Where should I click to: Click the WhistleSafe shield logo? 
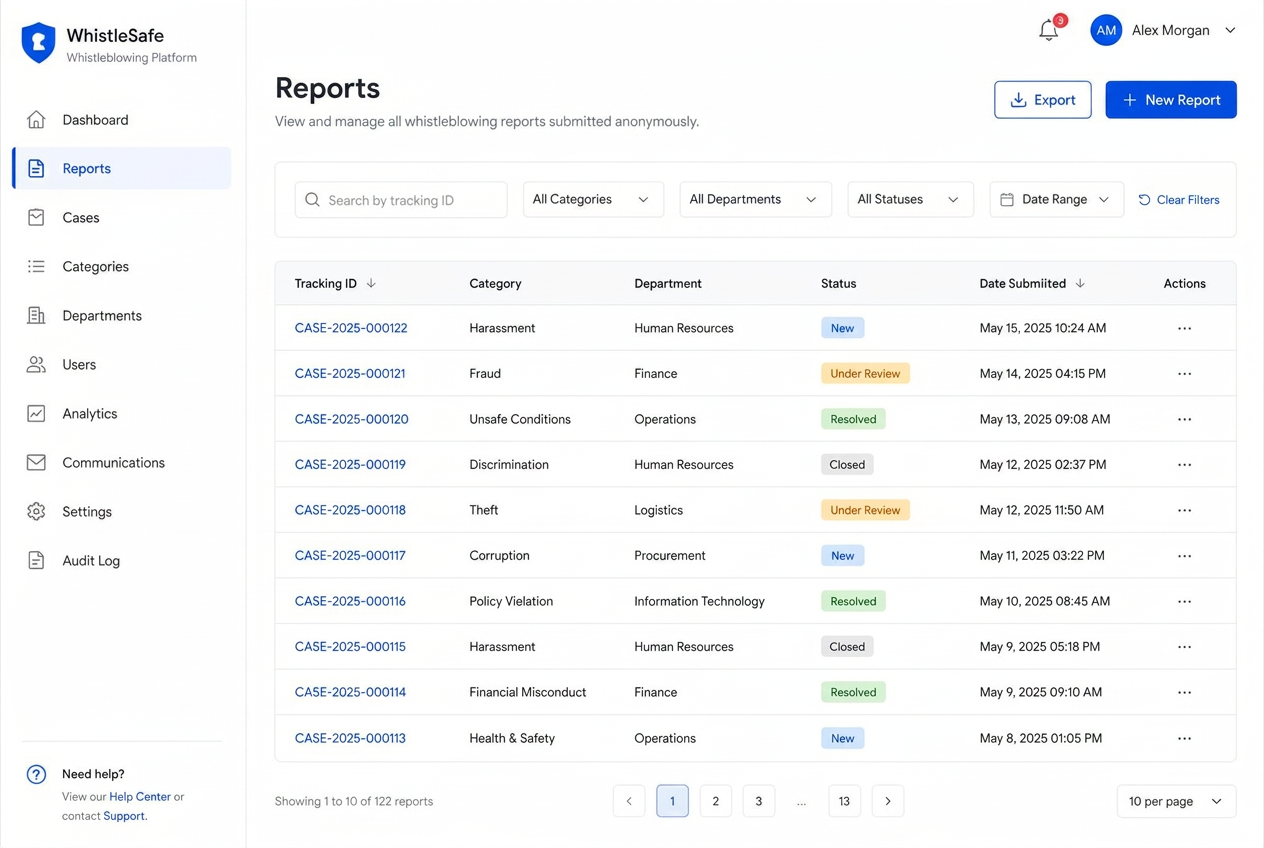[x=38, y=43]
